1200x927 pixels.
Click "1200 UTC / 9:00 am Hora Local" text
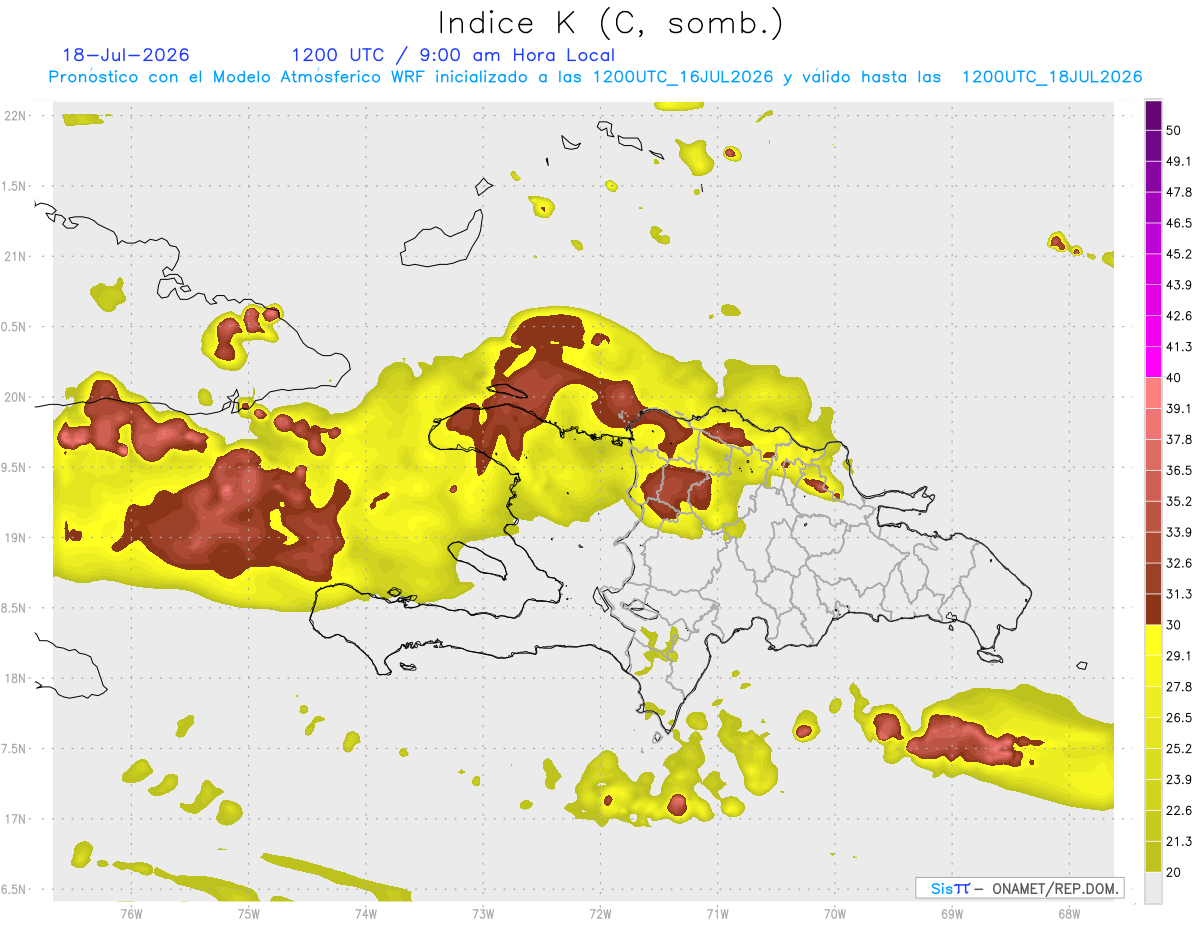click(453, 55)
